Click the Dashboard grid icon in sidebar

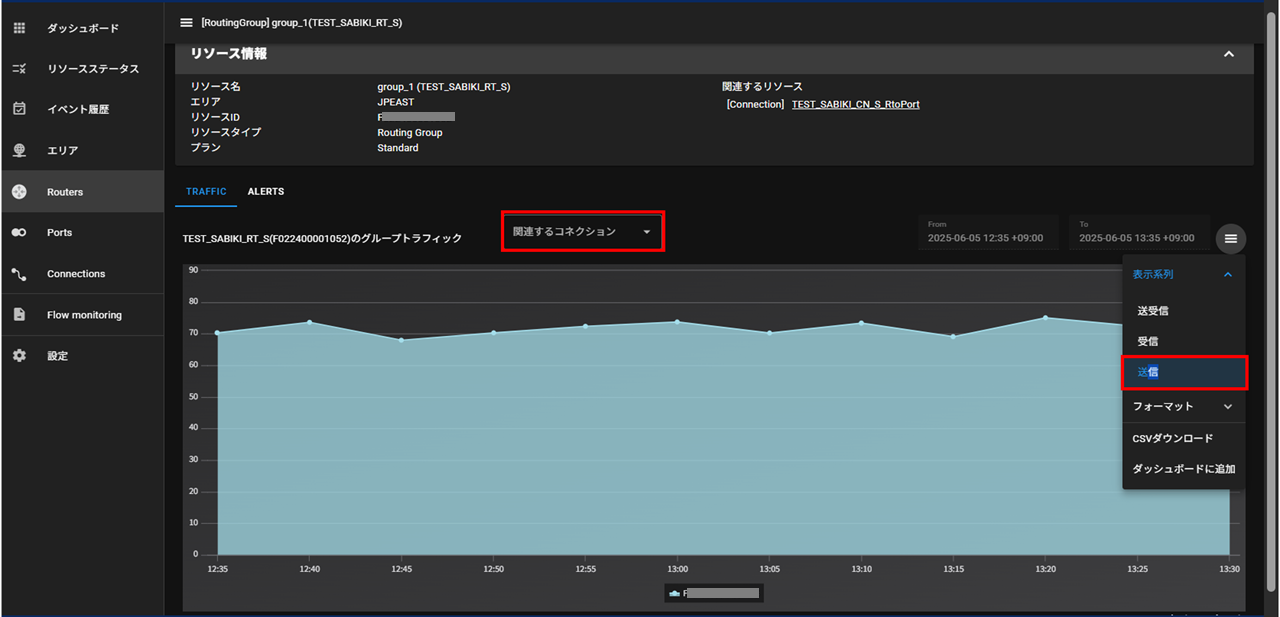[x=19, y=28]
